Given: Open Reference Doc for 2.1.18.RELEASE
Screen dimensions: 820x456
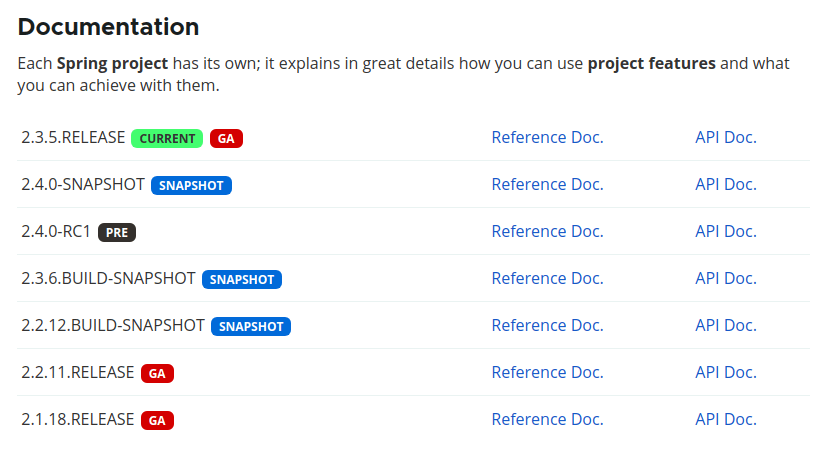Looking at the screenshot, I should [548, 420].
